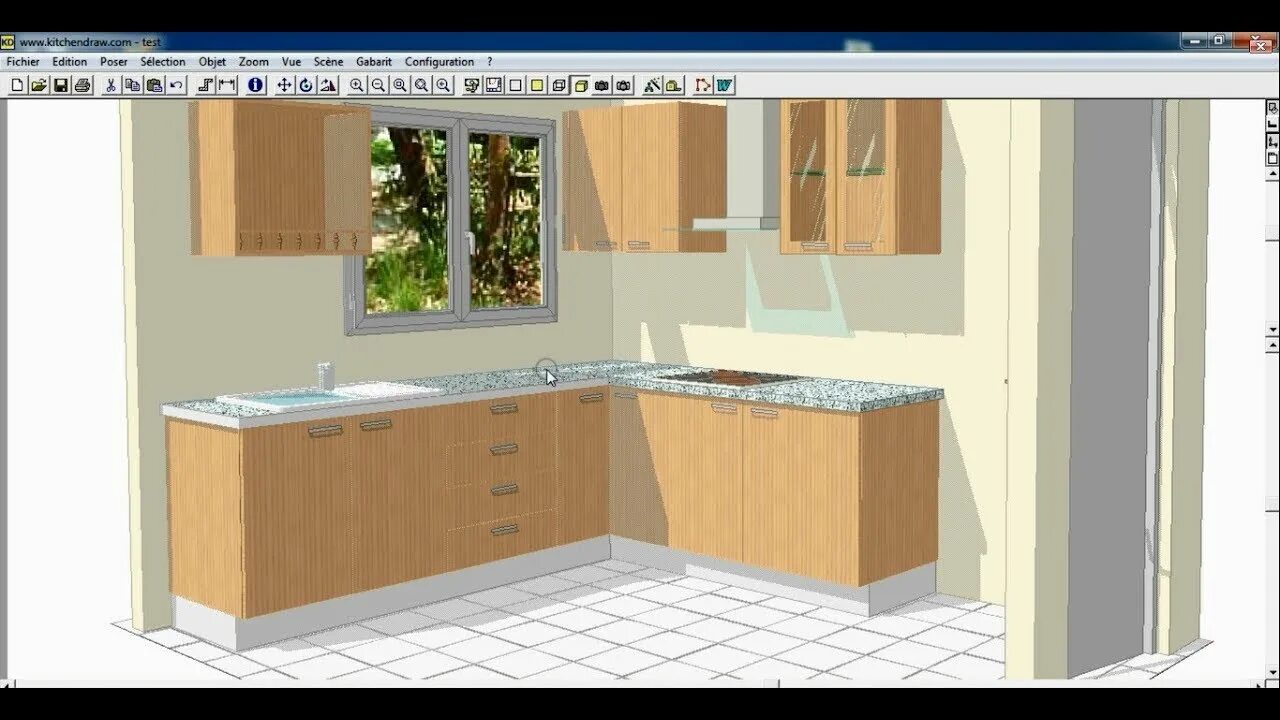This screenshot has height=720, width=1280.
Task: Activate the measuring tape tool
Action: click(x=674, y=85)
